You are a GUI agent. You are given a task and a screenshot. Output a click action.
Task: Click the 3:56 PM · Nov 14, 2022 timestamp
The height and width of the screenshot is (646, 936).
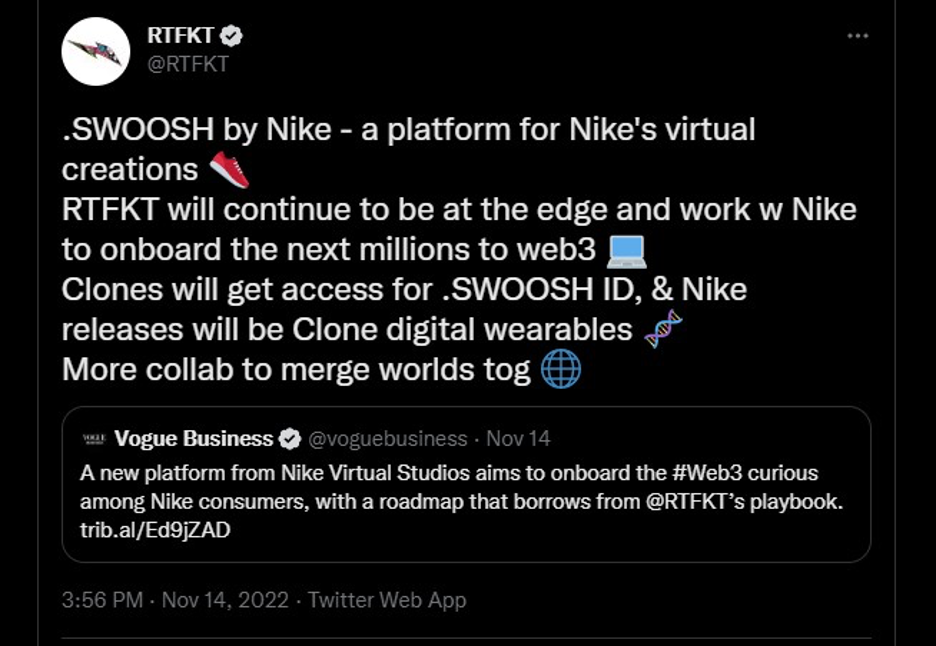click(174, 600)
